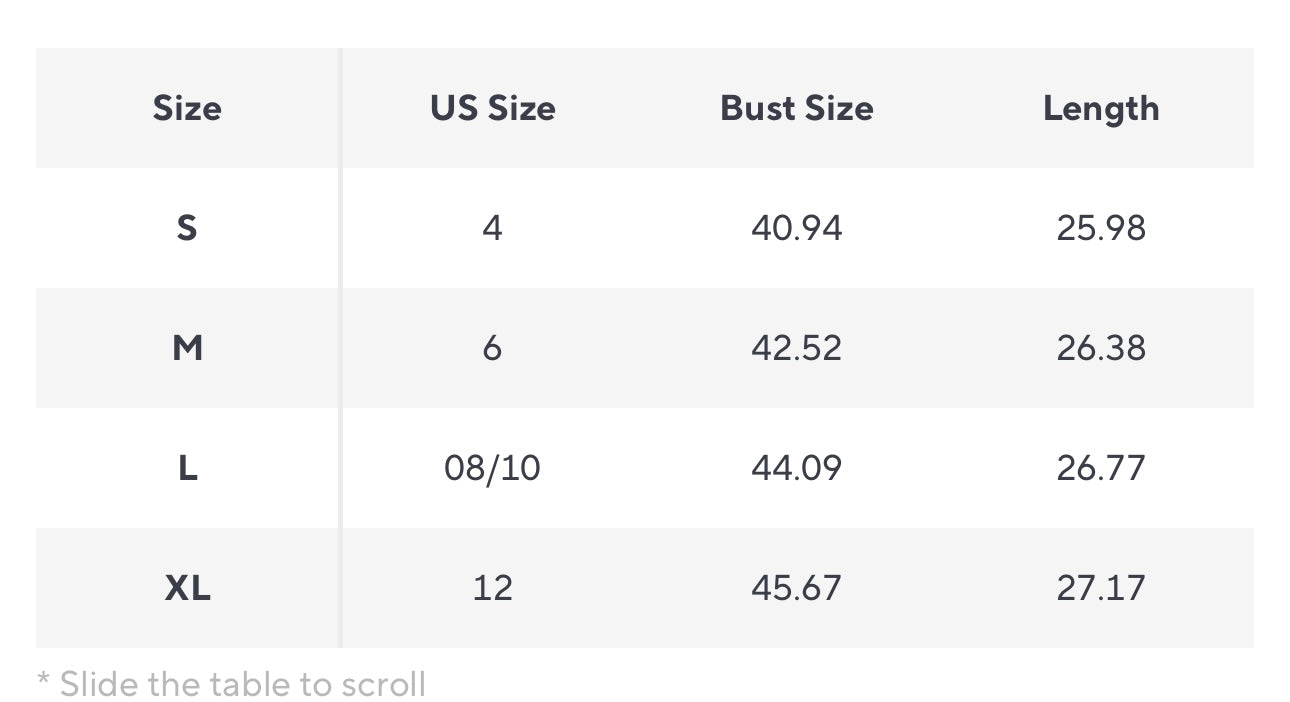This screenshot has height=702, width=1290.
Task: Select the 08/10 US size cell
Action: (492, 468)
